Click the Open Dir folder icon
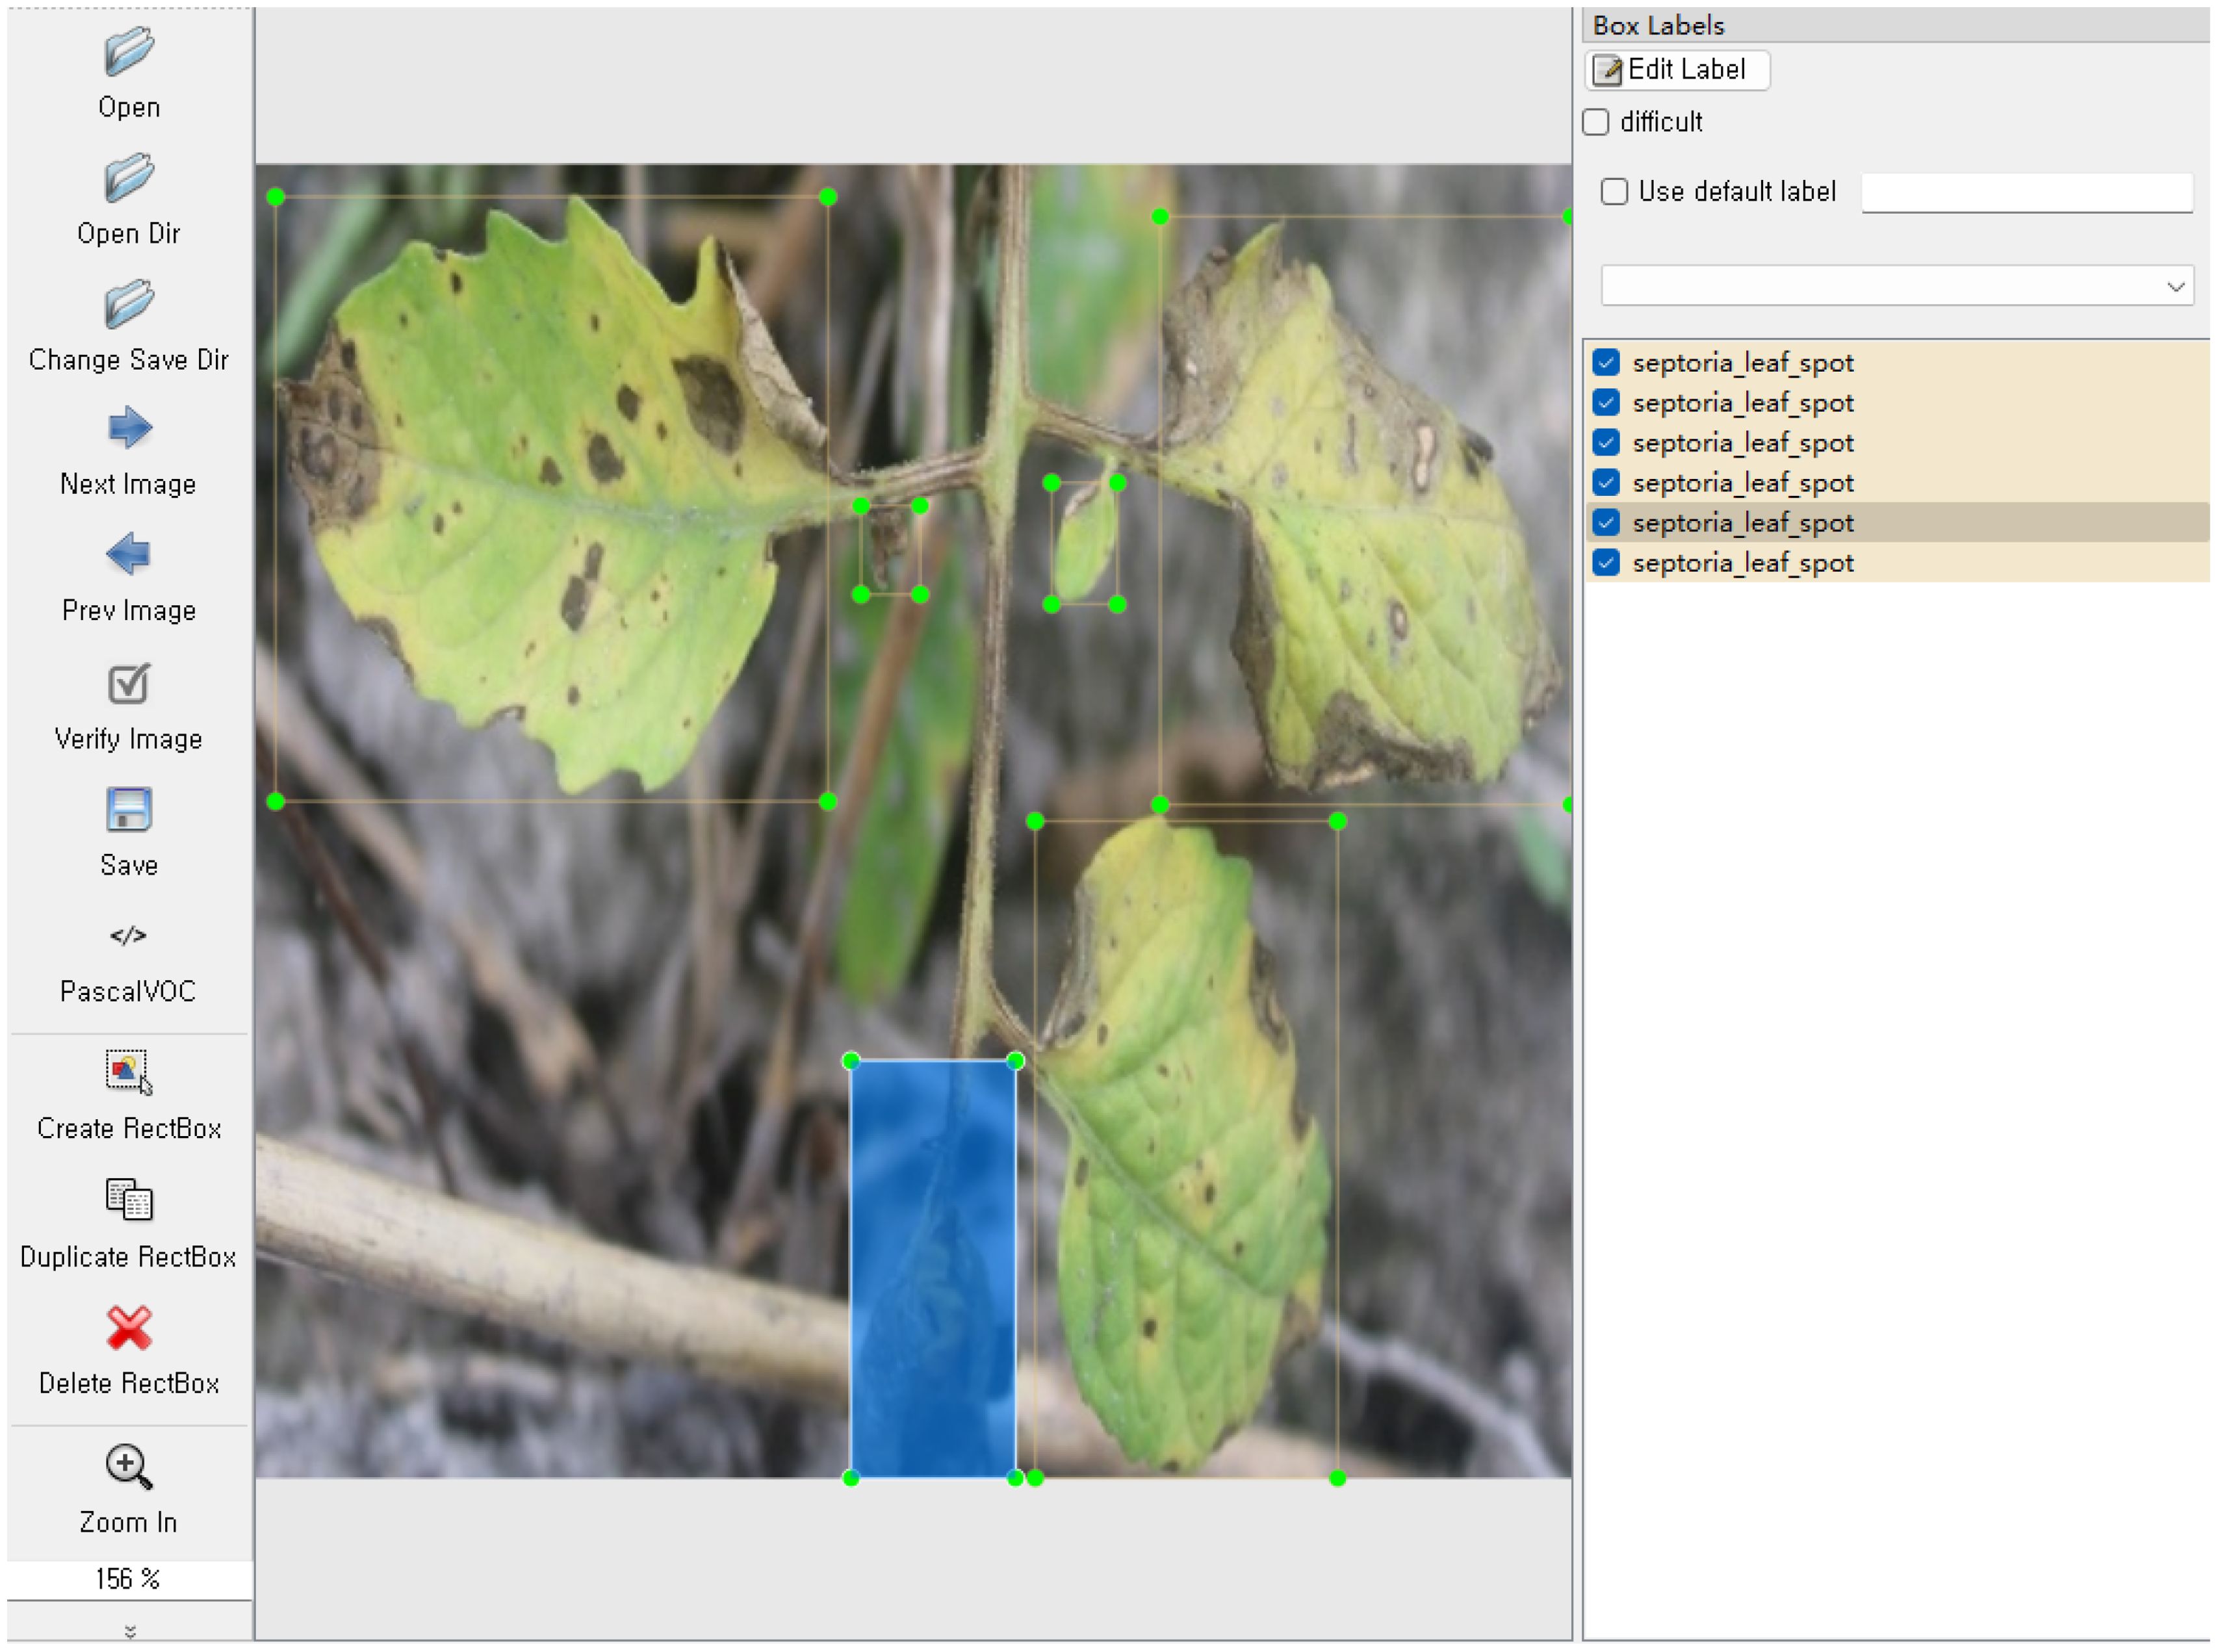 [128, 178]
